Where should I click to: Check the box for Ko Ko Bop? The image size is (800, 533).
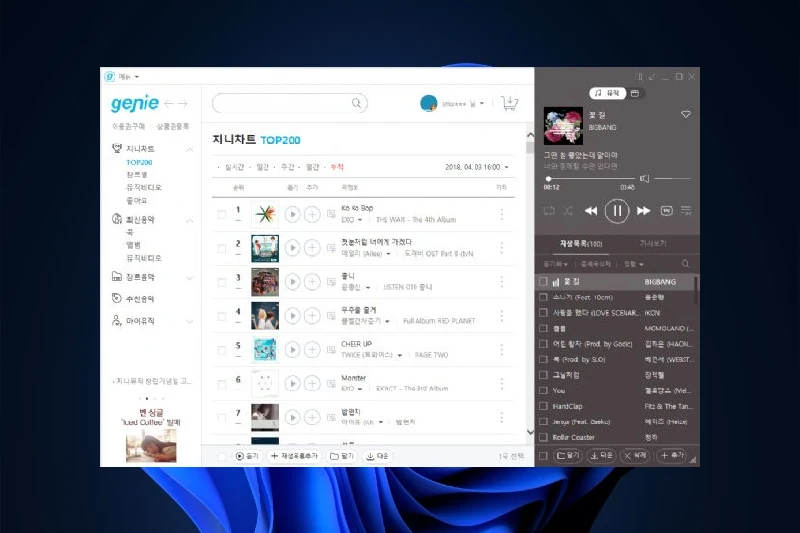click(x=221, y=215)
